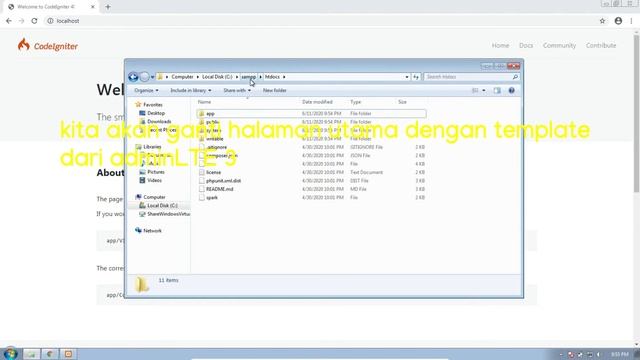Open a new browser tab
The width and height of the screenshot is (640, 360).
[x=108, y=7]
